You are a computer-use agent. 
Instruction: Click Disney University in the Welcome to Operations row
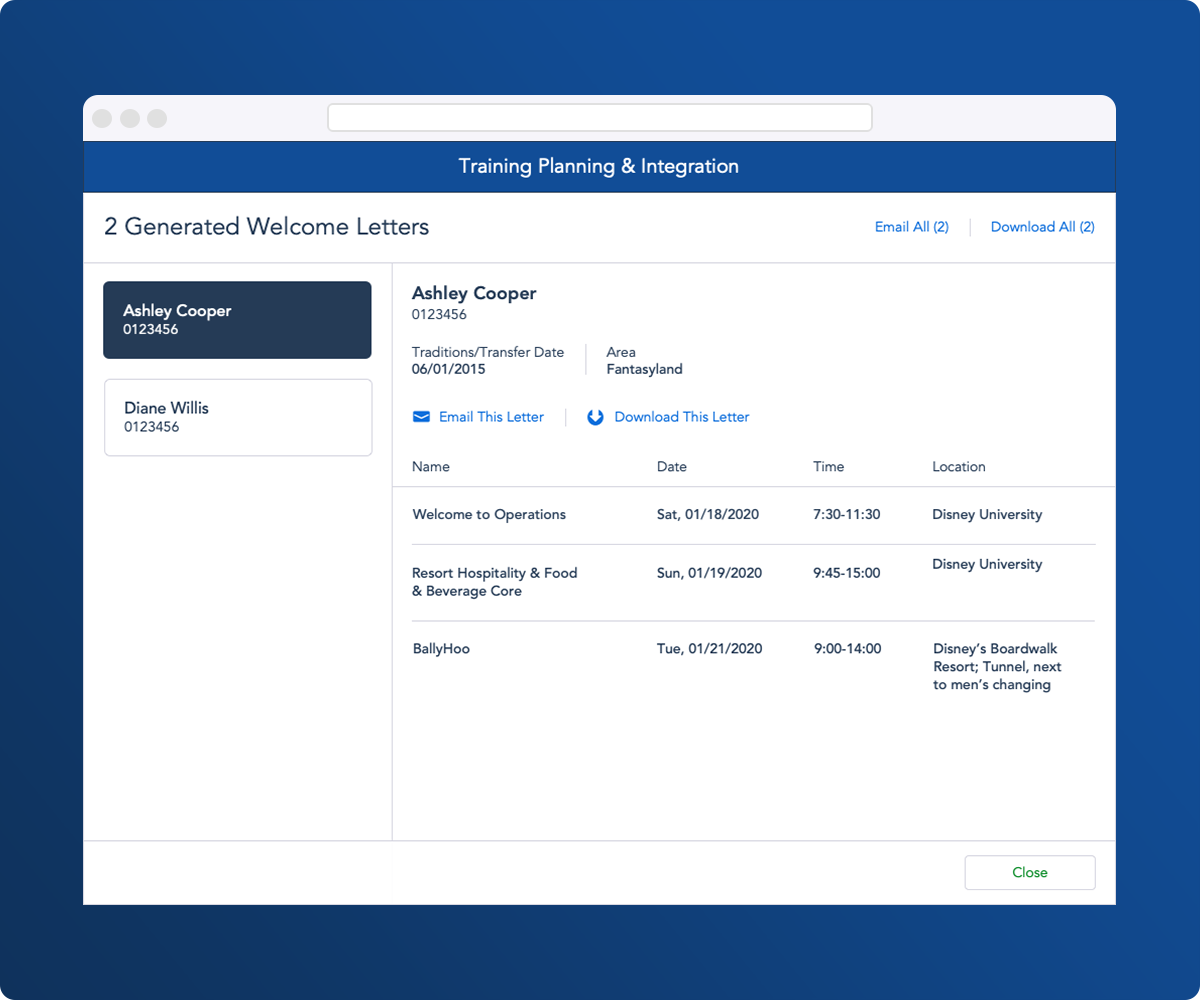(x=987, y=515)
